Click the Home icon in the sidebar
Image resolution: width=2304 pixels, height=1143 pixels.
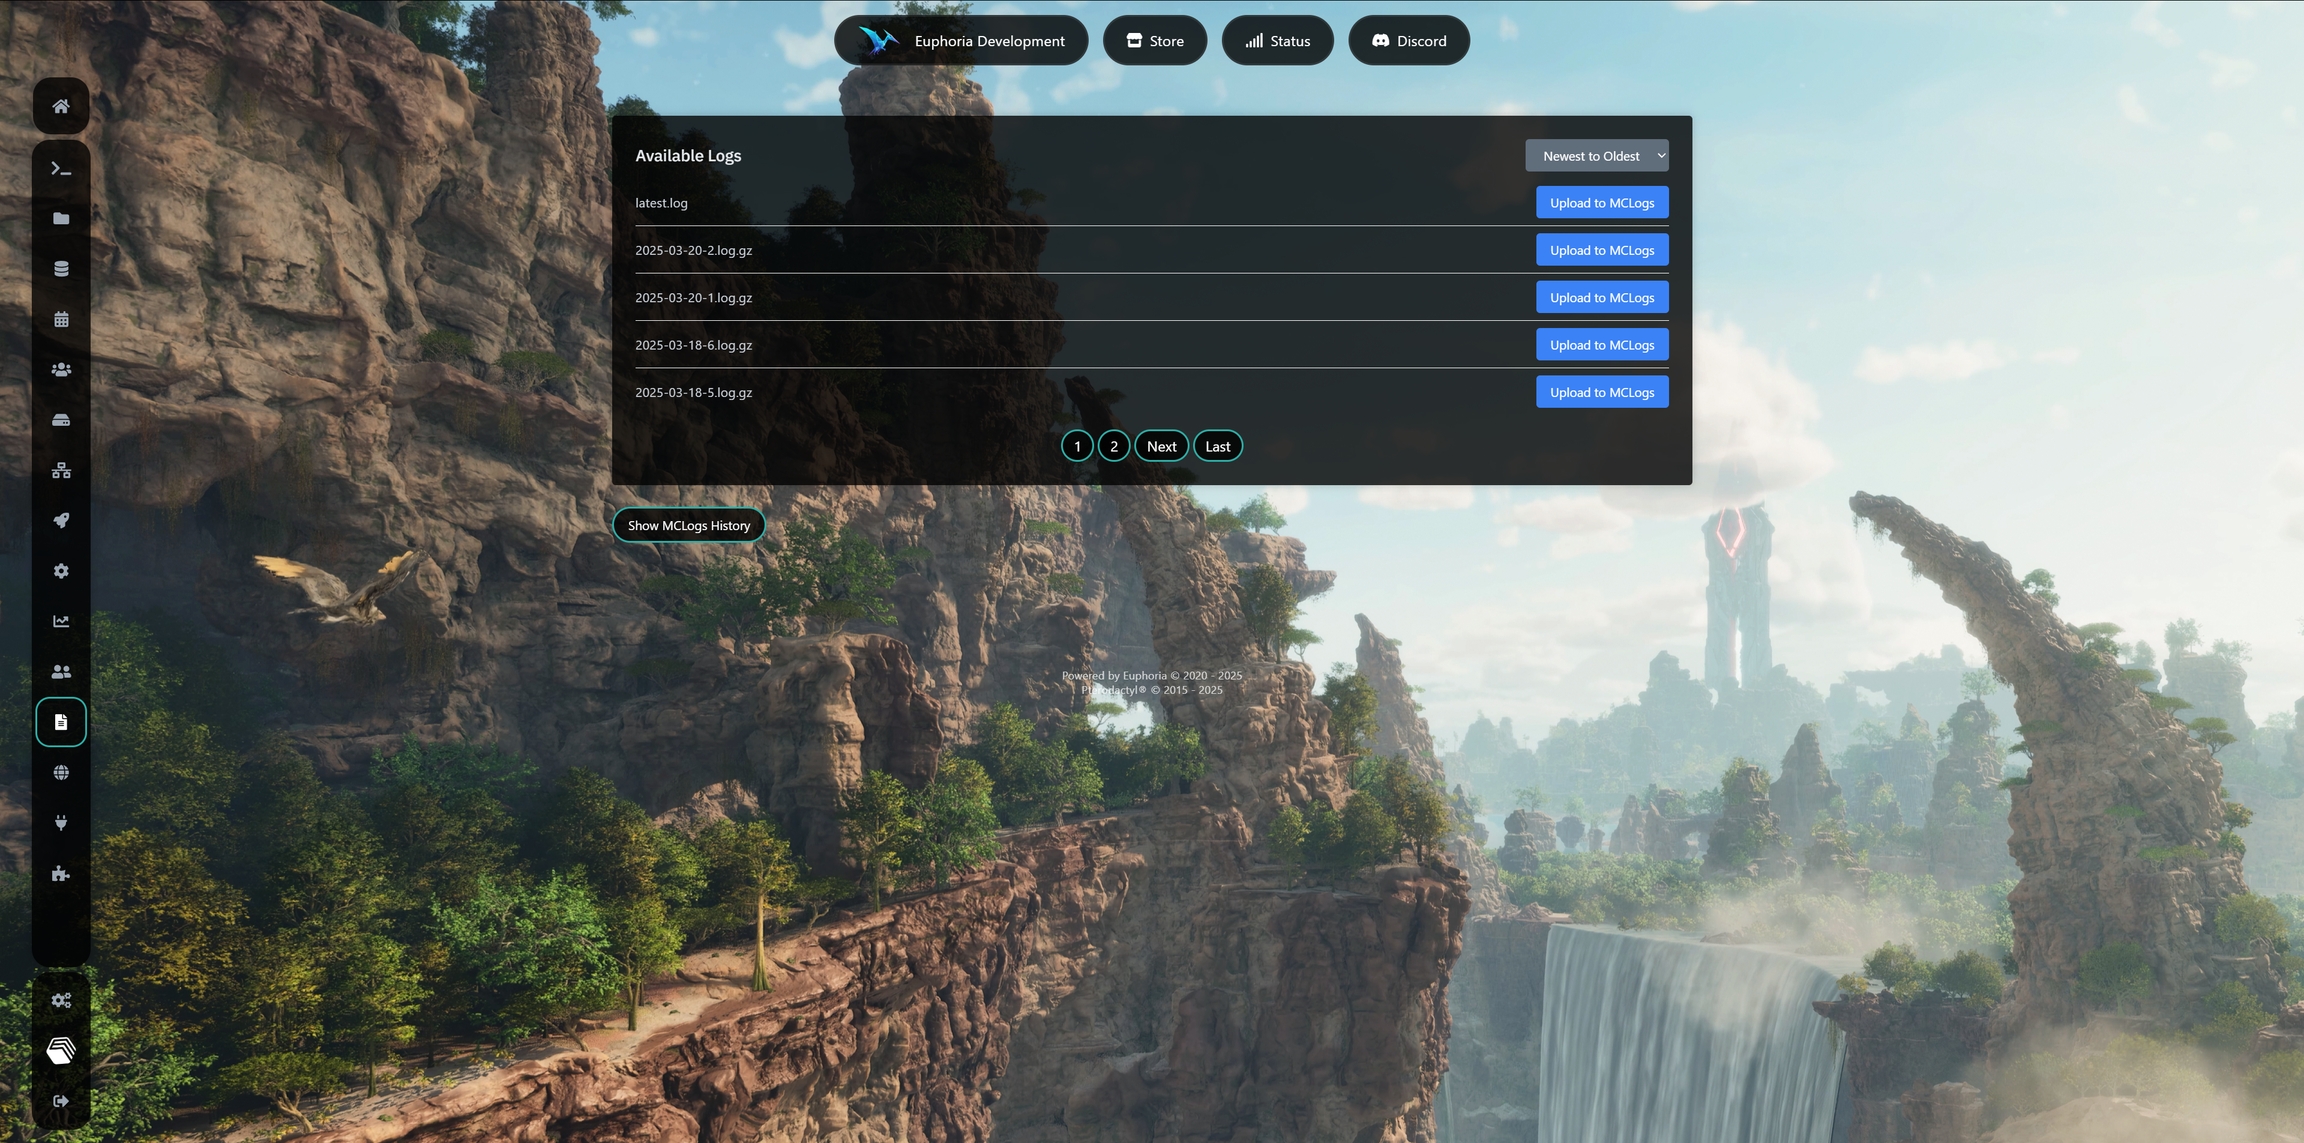[x=61, y=105]
